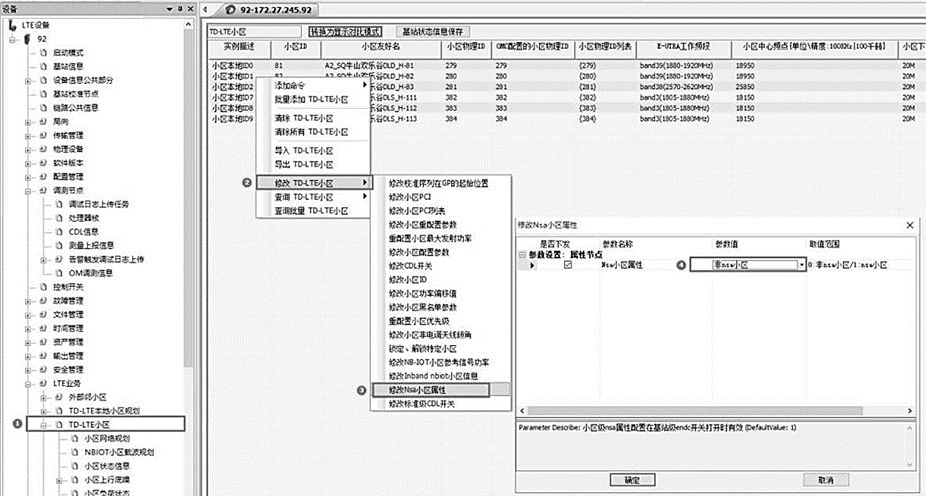Collapse the 参数设置: 属性节点 group
926x496 pixels.
[x=521, y=254]
